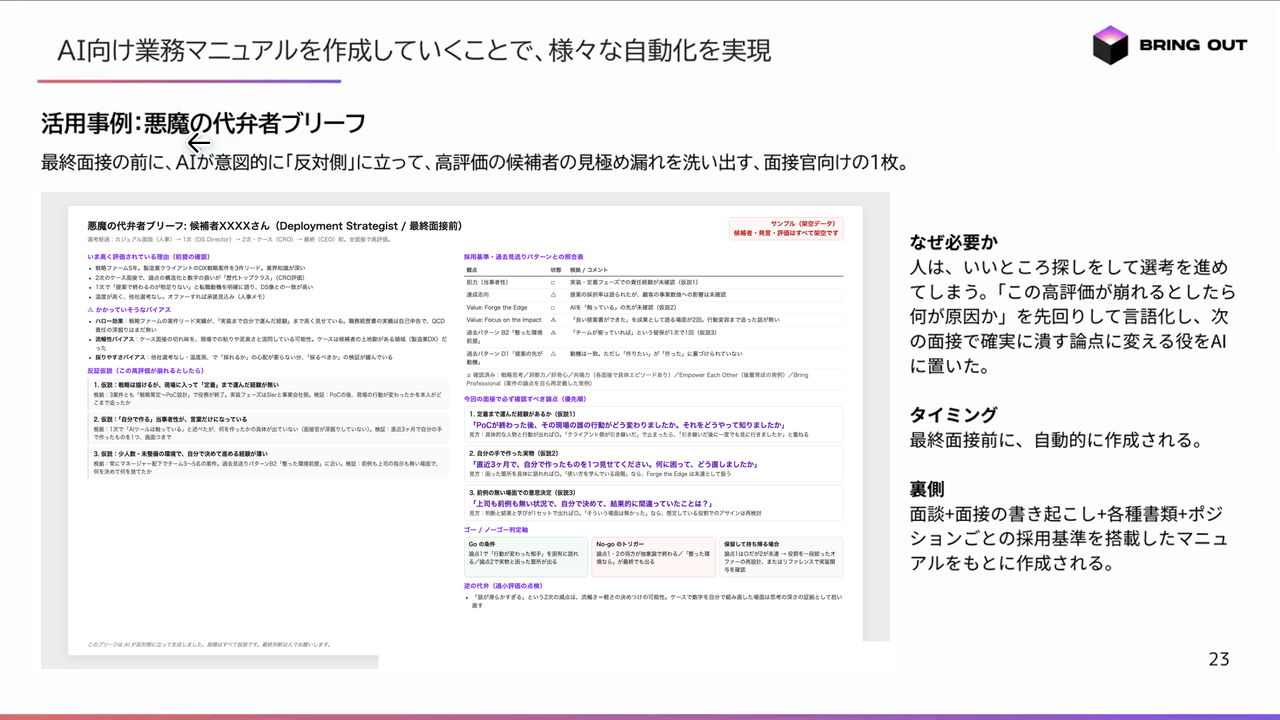1280x720 pixels.
Task: Click the ハロー効果 bias bullet
Action: pyautogui.click(x=269, y=327)
